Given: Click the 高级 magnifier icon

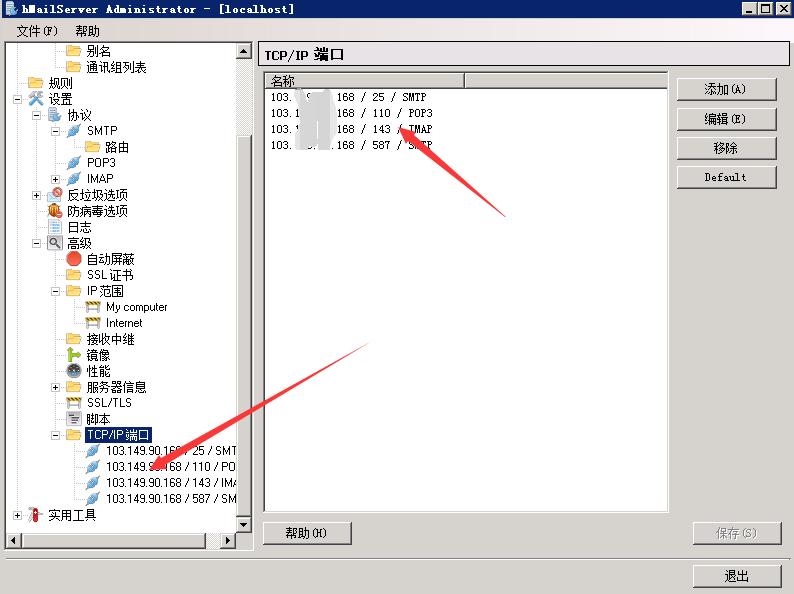Looking at the screenshot, I should (55, 243).
